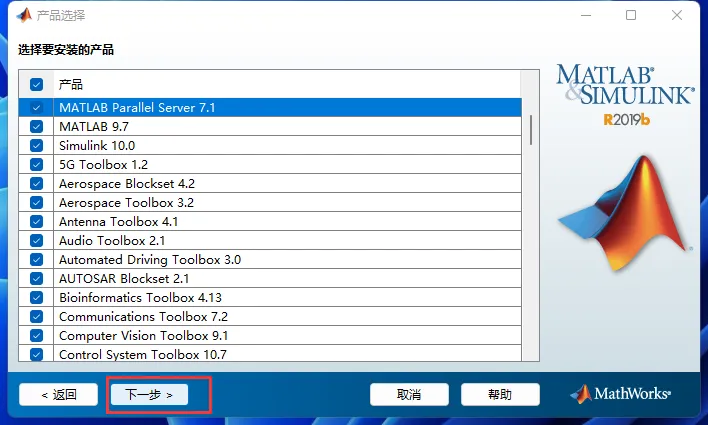Click the 产品 column header
Image resolution: width=708 pixels, height=425 pixels.
pyautogui.click(x=287, y=84)
